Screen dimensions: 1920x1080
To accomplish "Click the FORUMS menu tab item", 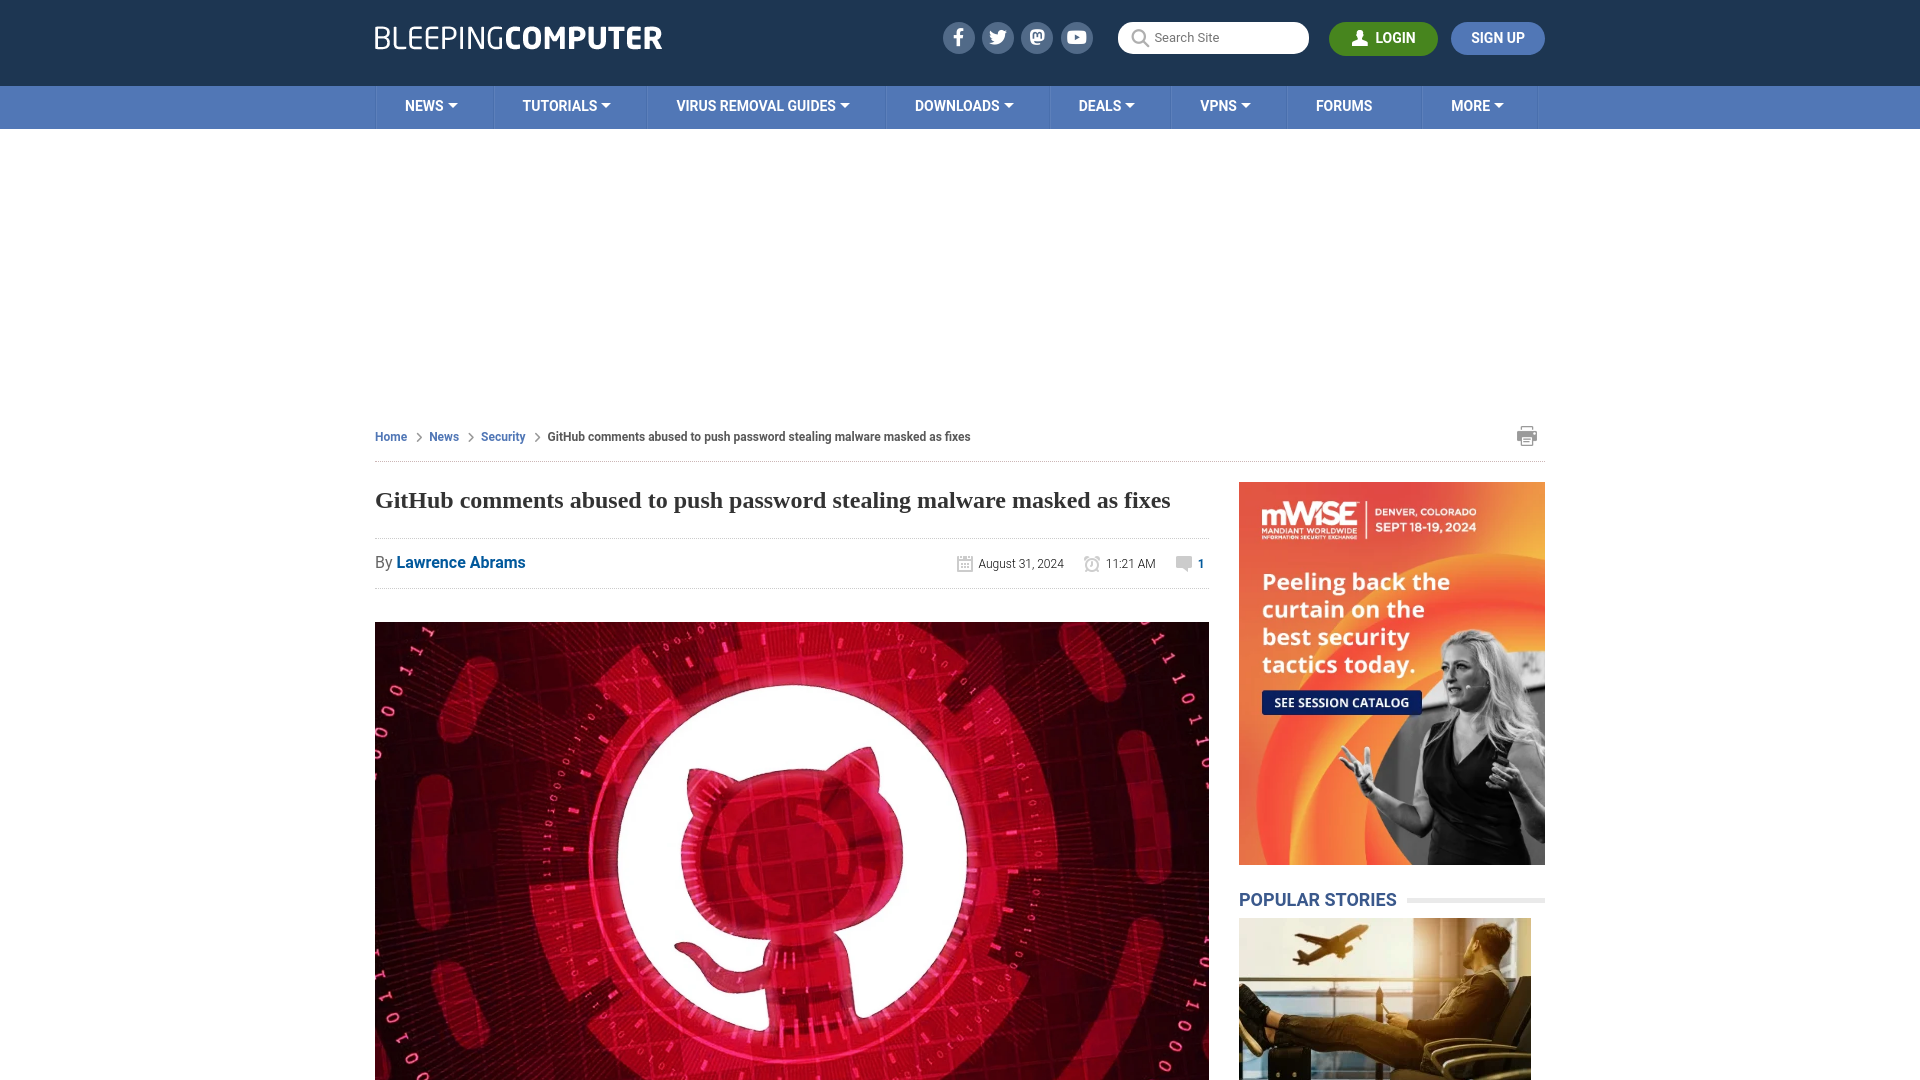I will click(x=1344, y=105).
